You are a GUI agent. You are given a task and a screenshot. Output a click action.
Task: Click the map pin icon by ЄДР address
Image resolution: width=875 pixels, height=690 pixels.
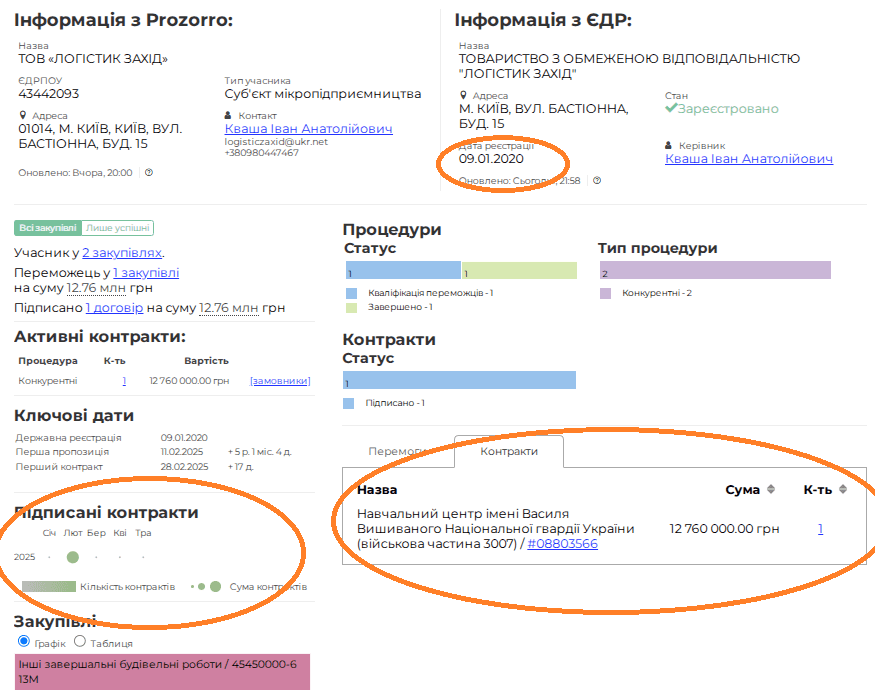coord(463,96)
